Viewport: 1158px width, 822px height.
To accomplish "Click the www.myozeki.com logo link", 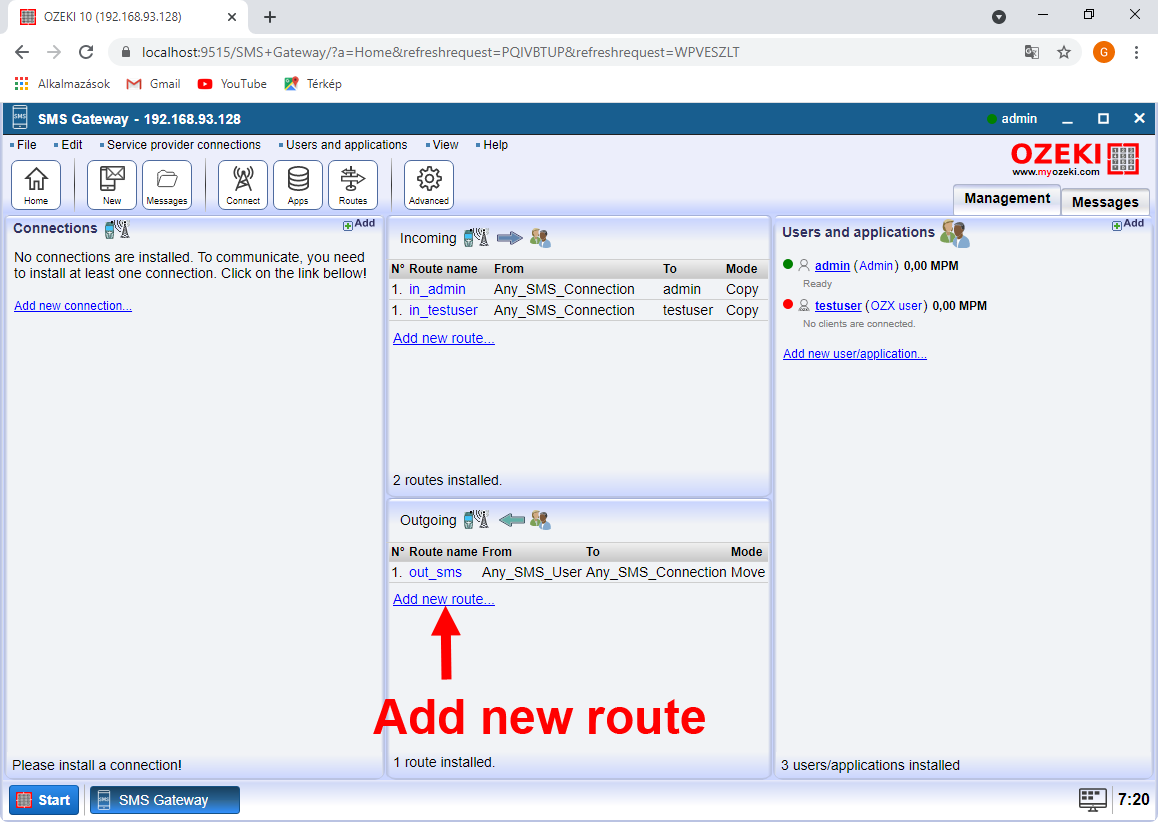I will (x=1055, y=171).
